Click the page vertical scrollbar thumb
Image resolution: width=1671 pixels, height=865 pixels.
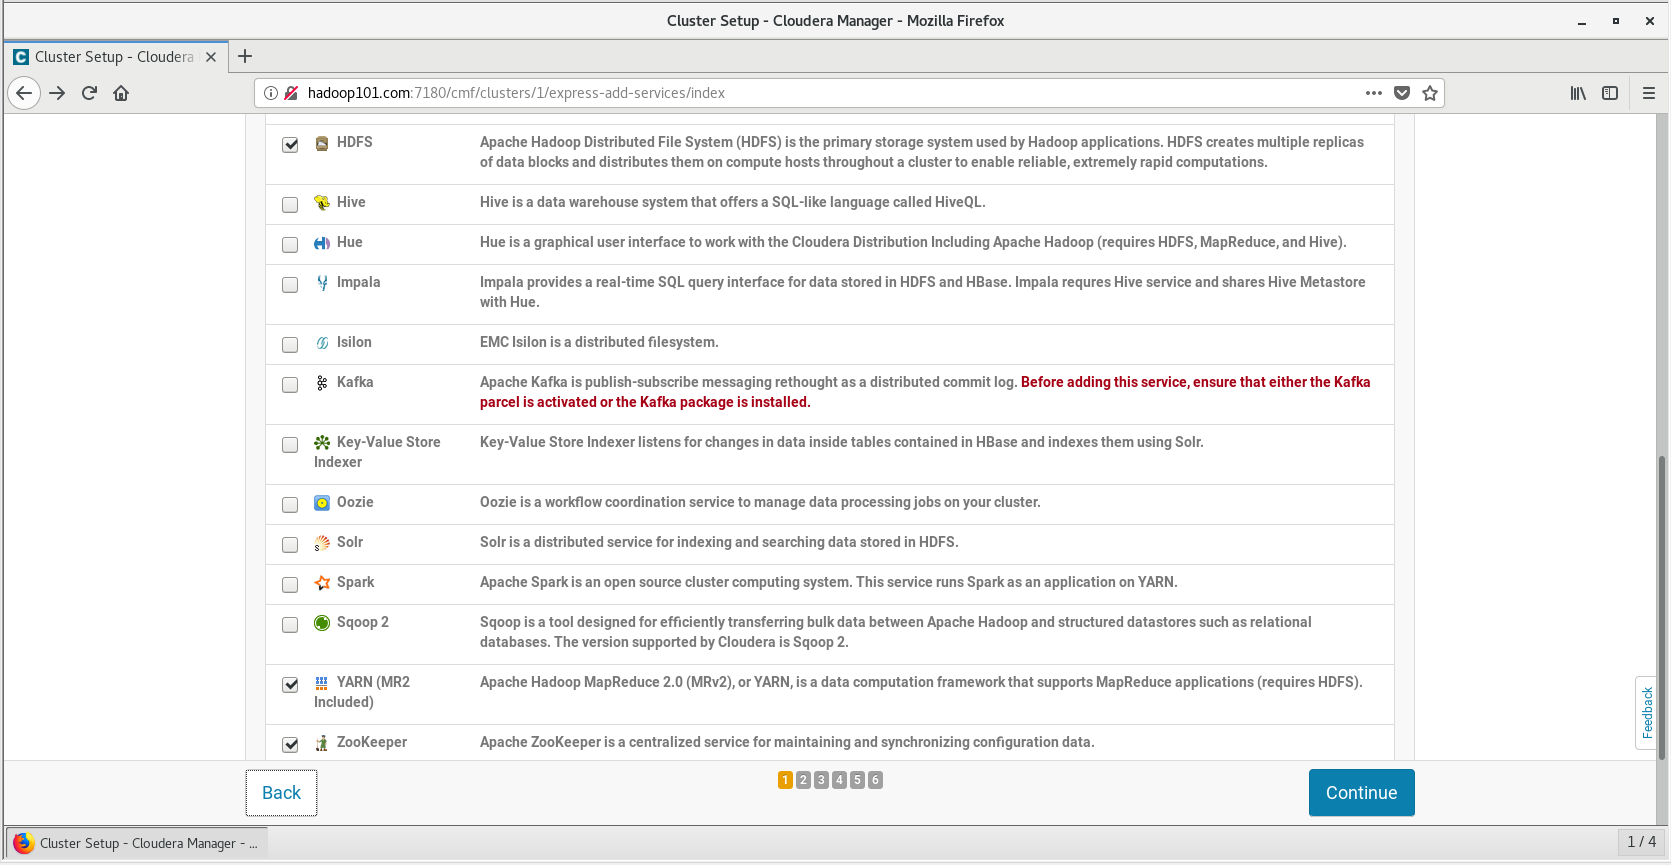1661,607
